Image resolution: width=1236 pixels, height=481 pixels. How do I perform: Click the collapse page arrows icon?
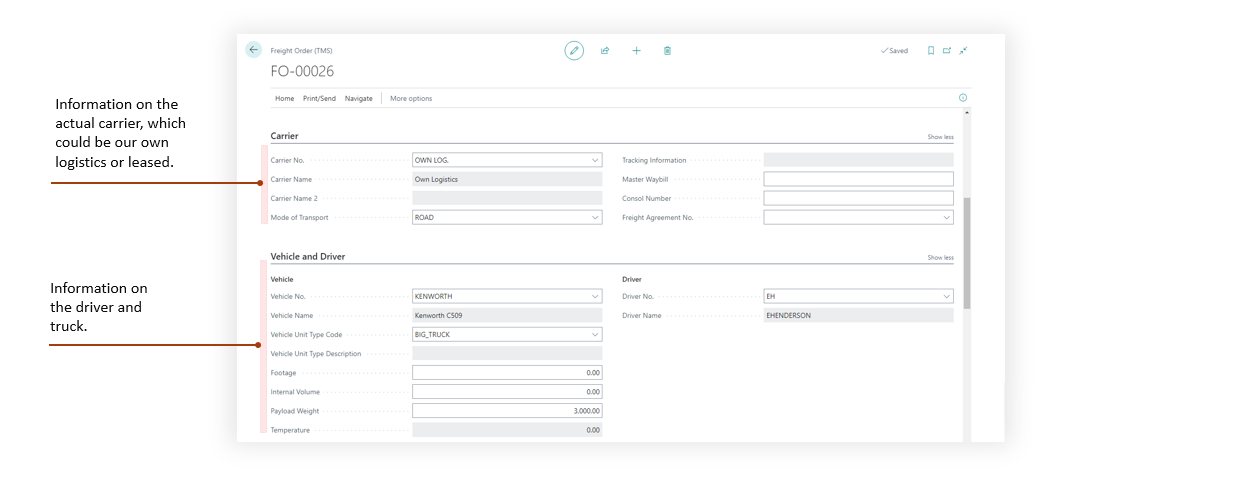[x=963, y=50]
